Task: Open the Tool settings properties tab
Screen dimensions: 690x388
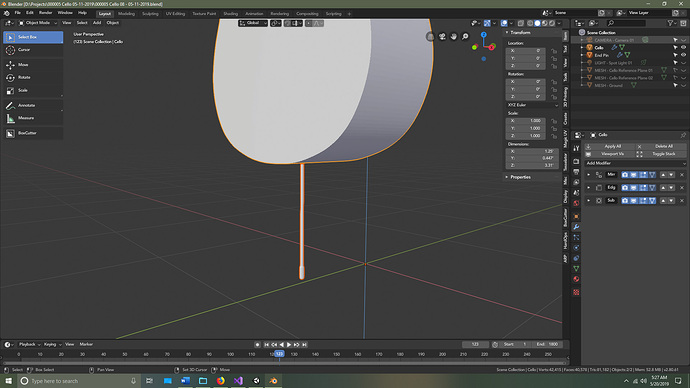Action: click(576, 148)
